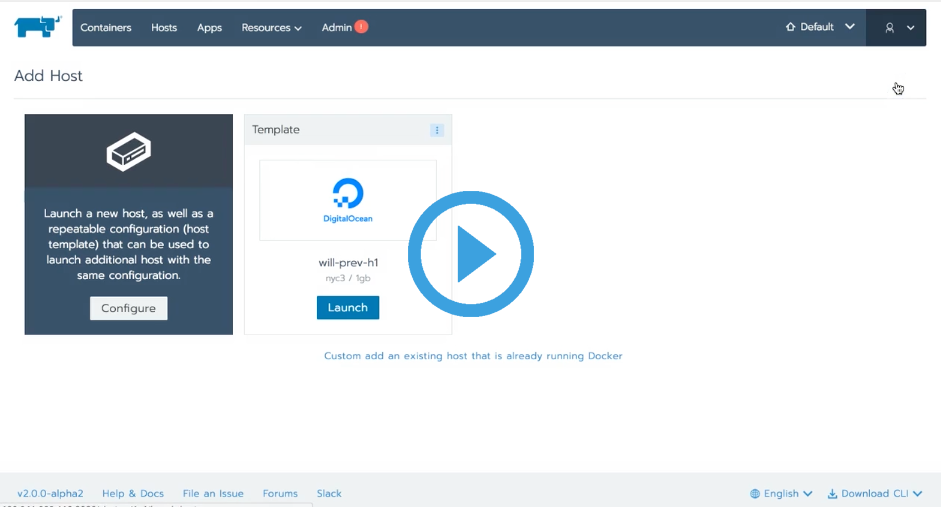This screenshot has width=941, height=507.
Task: Expand the Resources dropdown menu
Action: tap(271, 28)
